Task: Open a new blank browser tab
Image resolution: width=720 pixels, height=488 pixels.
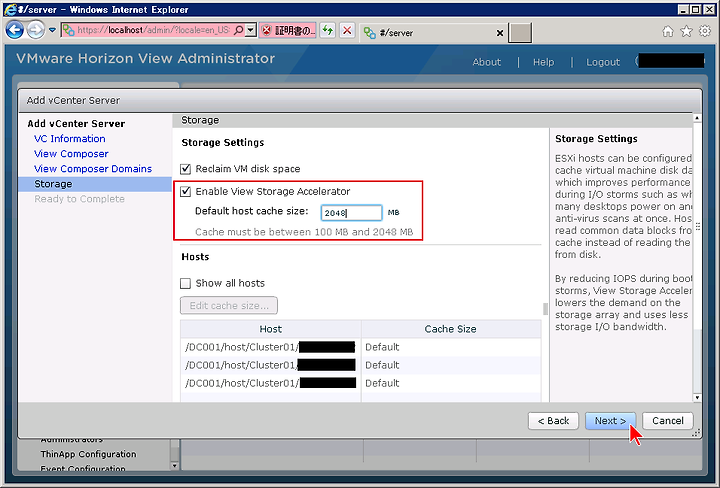Action: [520, 33]
